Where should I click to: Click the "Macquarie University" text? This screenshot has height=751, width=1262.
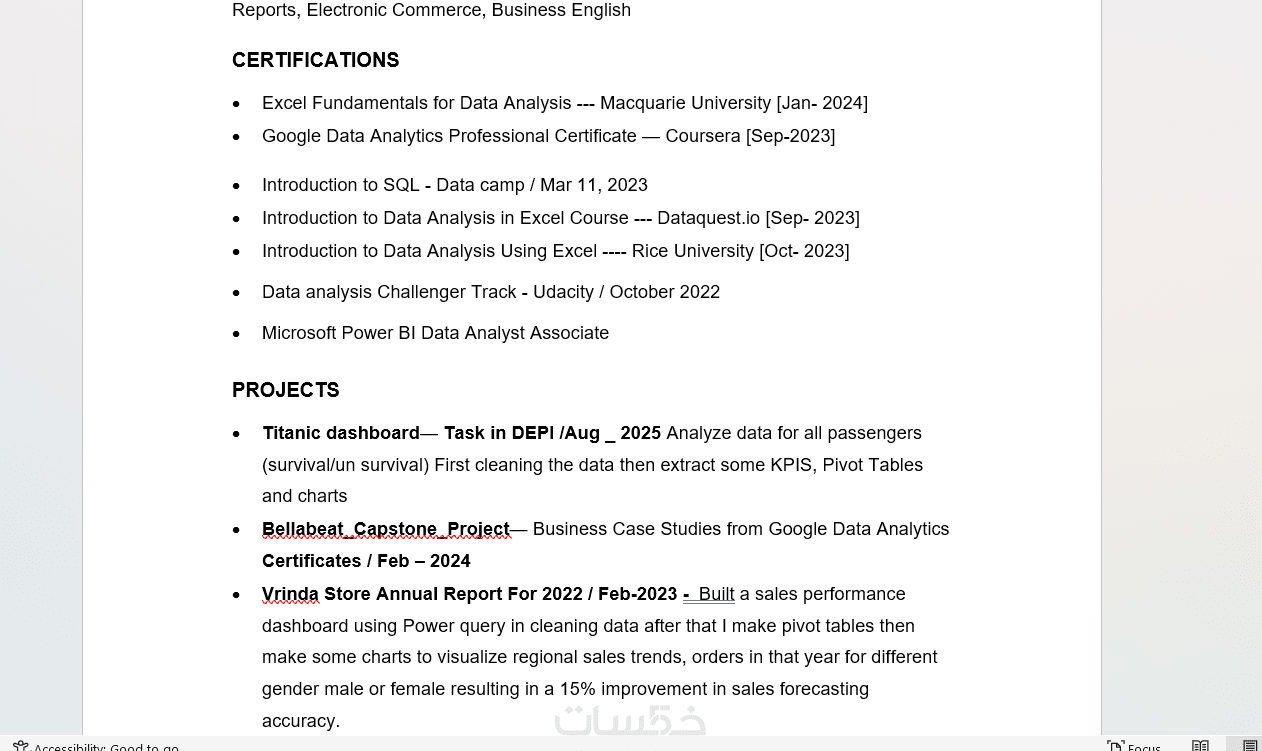[x=685, y=103]
